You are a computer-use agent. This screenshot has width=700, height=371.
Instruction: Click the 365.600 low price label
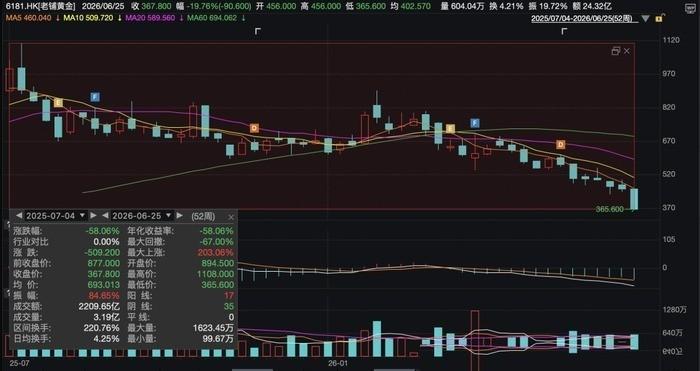pyautogui.click(x=609, y=209)
